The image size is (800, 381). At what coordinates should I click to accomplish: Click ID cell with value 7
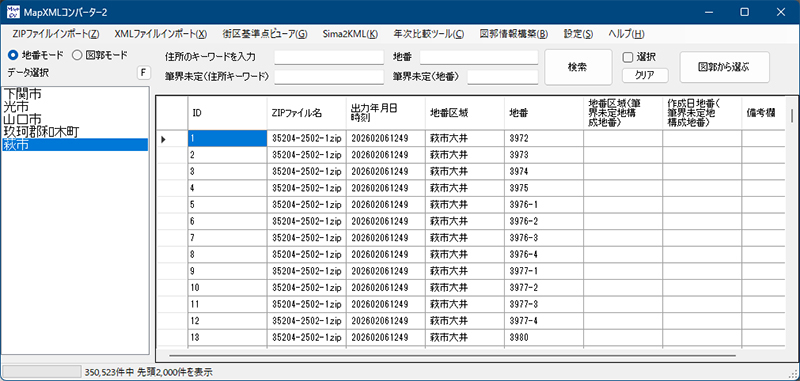227,238
